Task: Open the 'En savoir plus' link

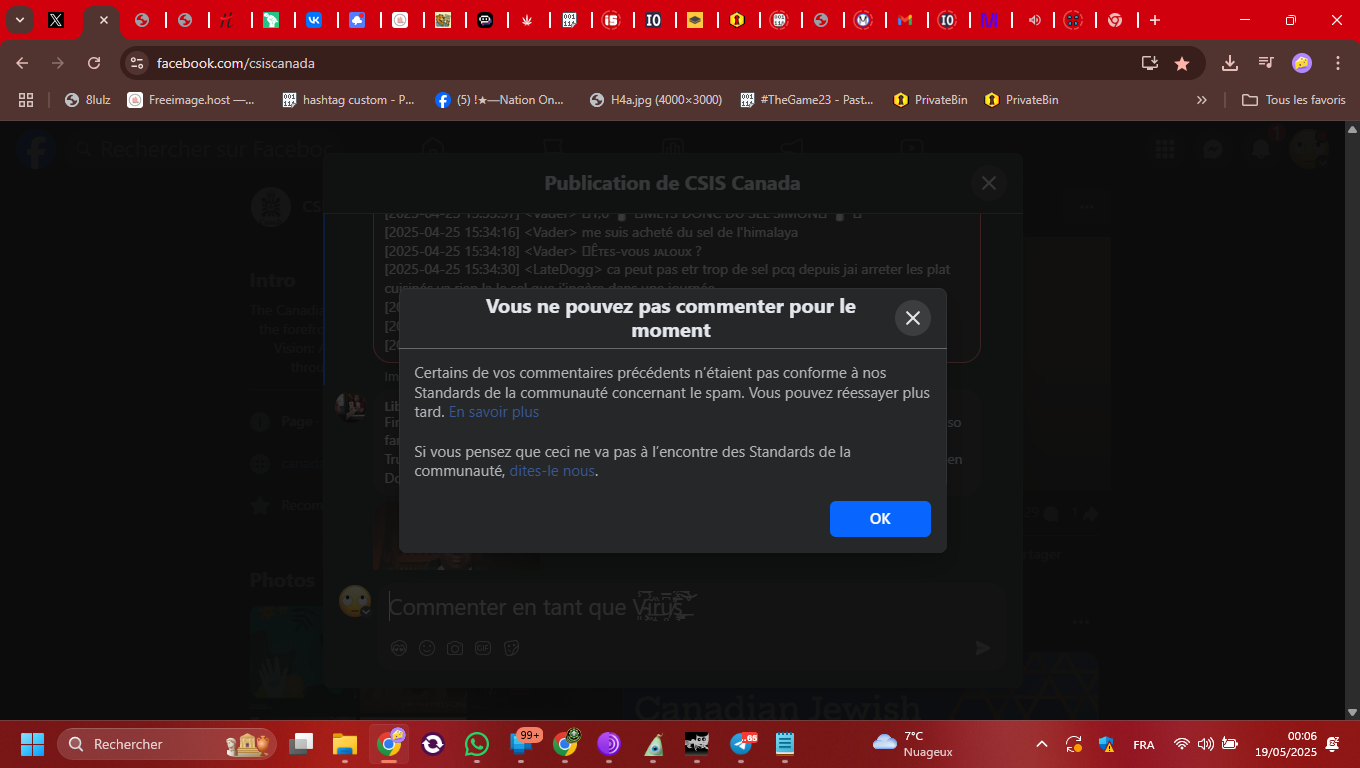Action: tap(494, 412)
